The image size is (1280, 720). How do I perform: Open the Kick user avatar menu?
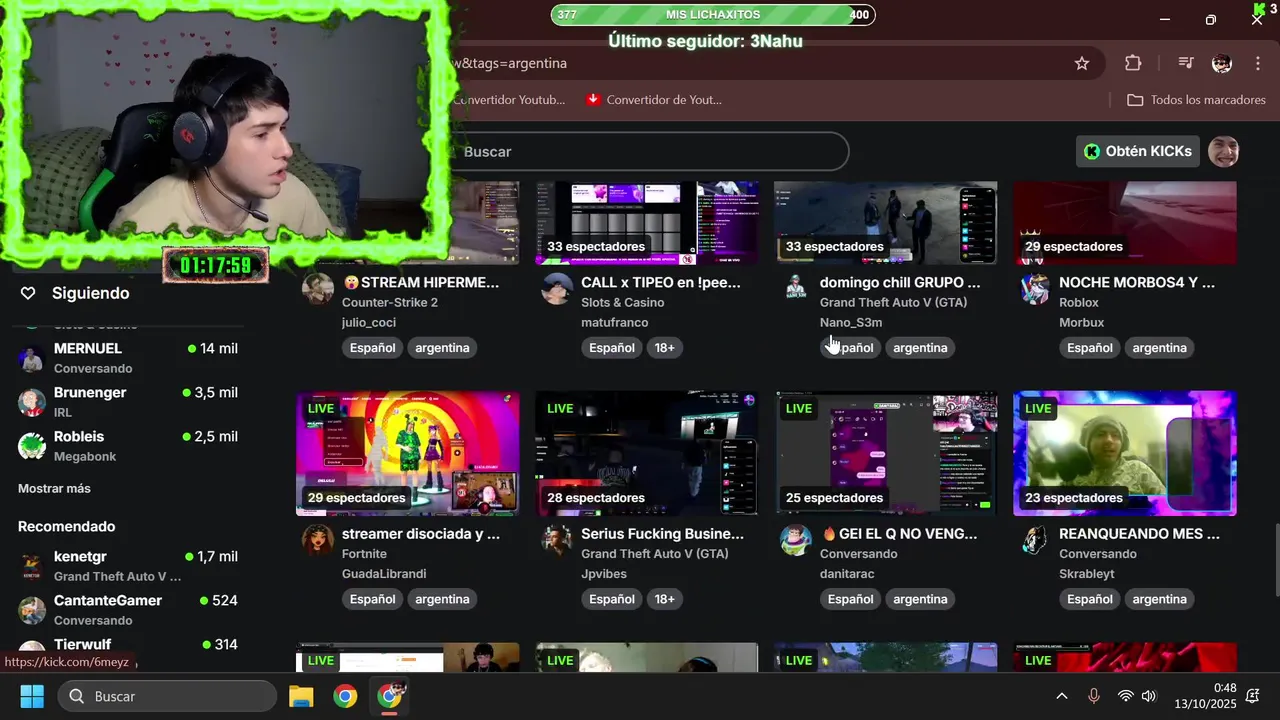point(1224,151)
